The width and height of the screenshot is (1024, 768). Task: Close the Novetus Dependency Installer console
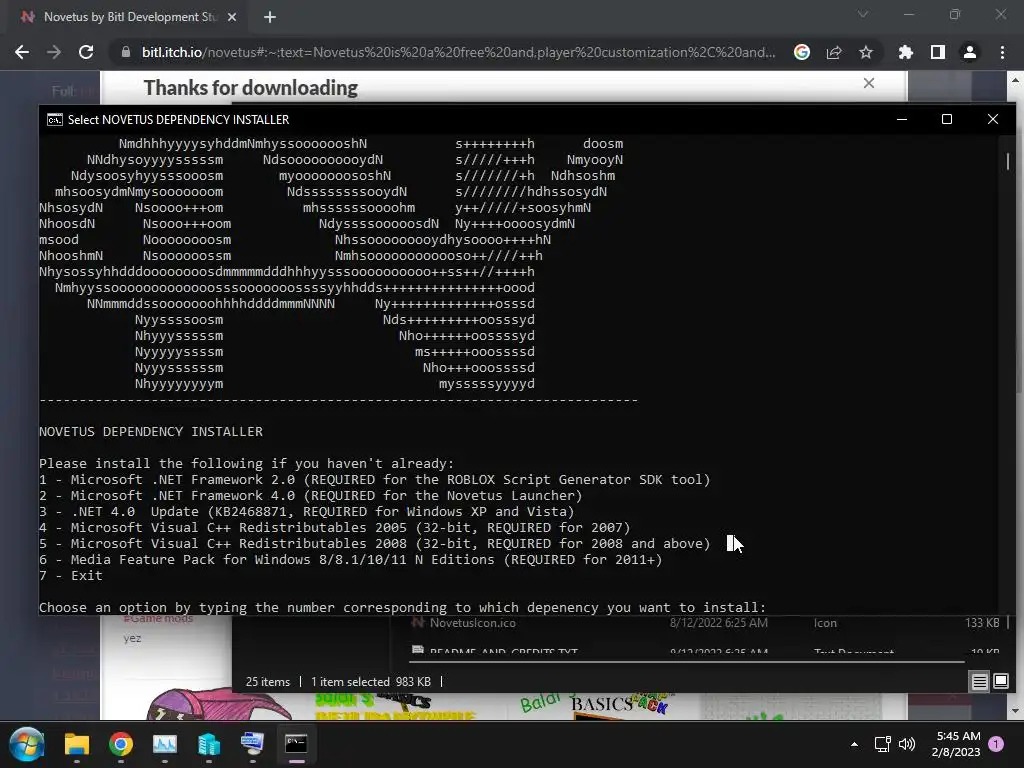(993, 120)
